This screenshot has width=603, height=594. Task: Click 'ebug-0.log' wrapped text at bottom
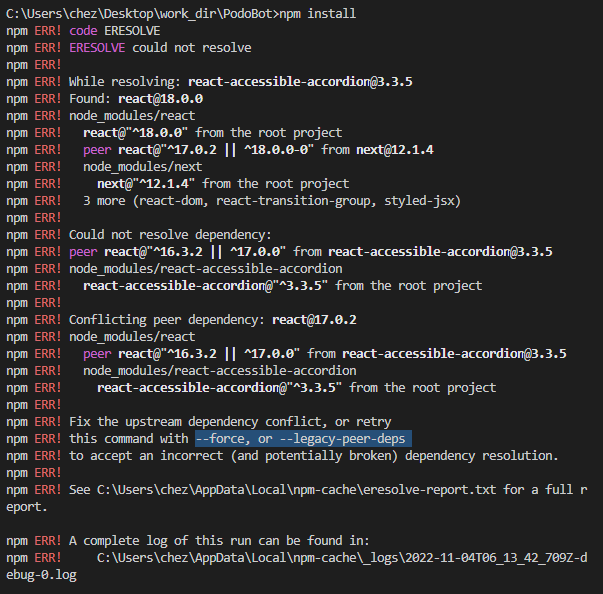(42, 575)
